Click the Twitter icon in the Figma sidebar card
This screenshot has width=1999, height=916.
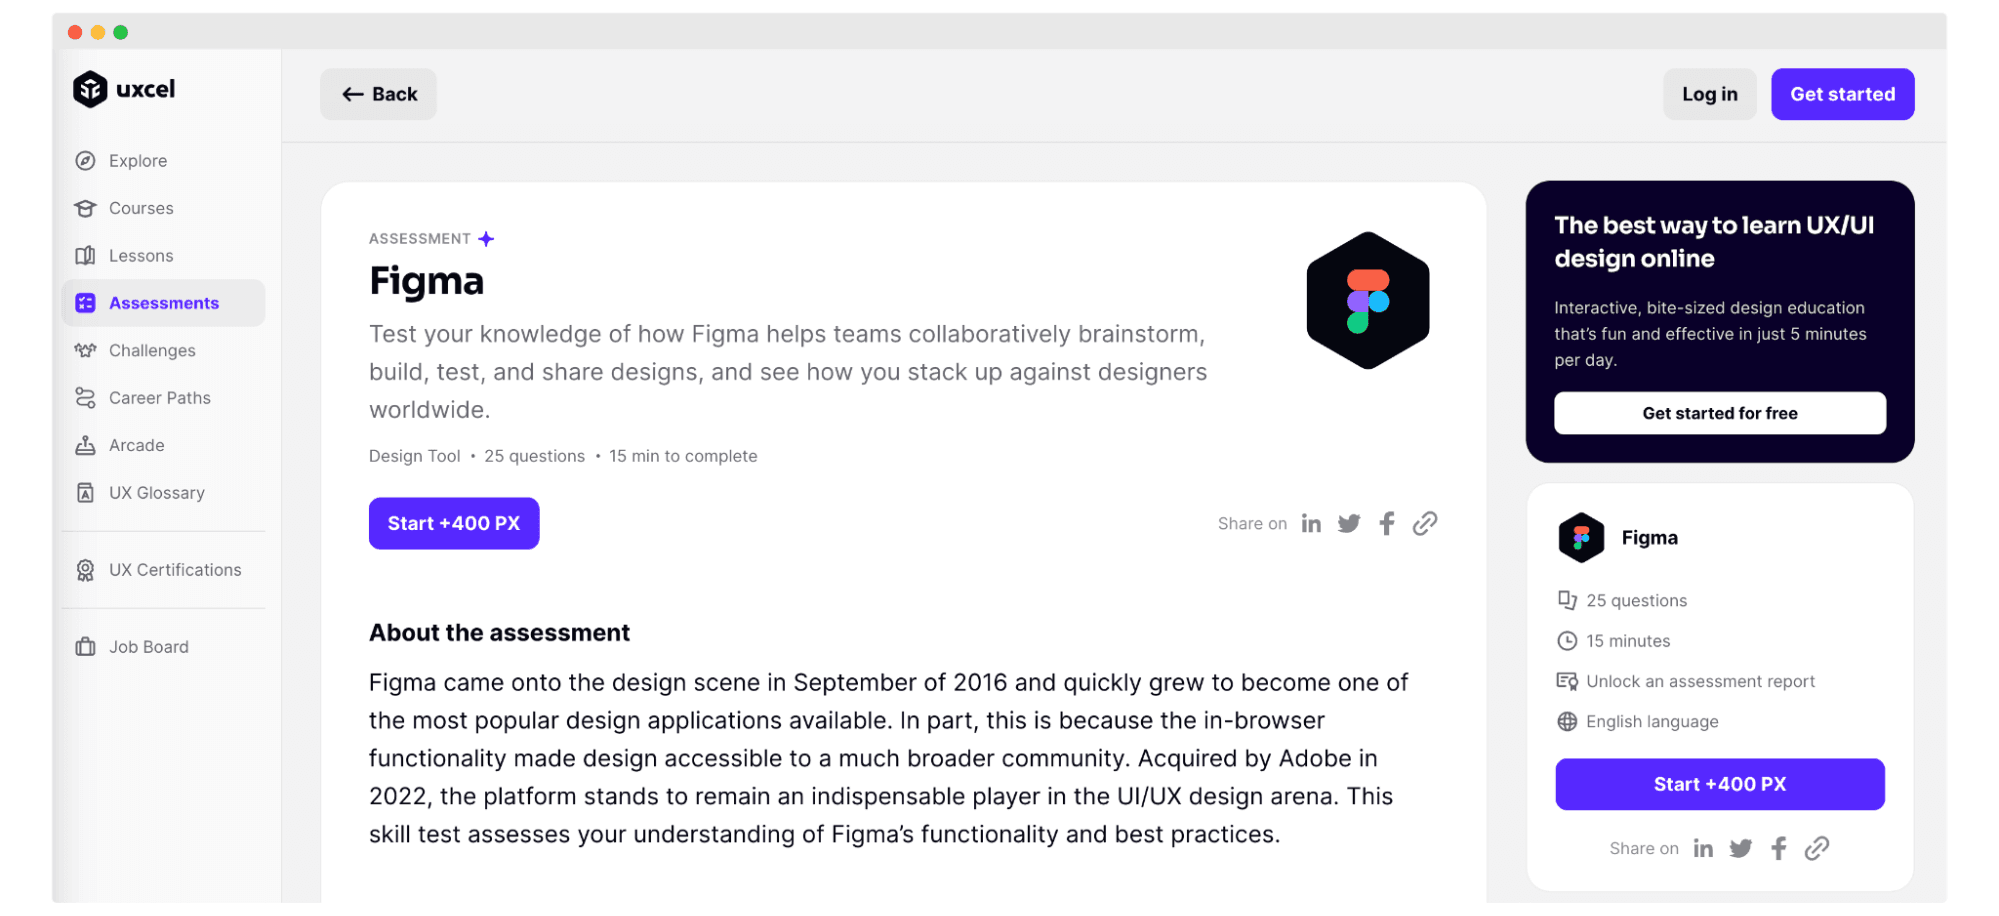[1740, 849]
